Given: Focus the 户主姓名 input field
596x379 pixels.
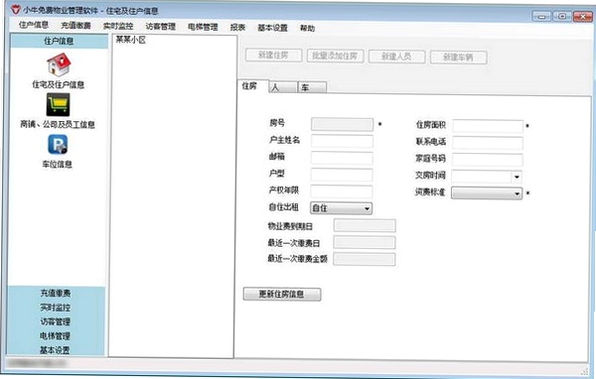Looking at the screenshot, I should [342, 141].
